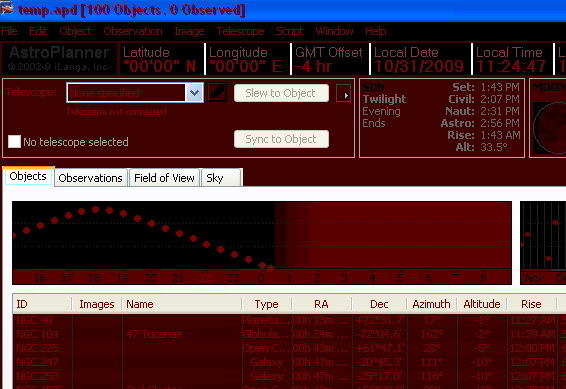Open the Telescope dropdown arrow
Screen dimensions: 566x389
click(195, 93)
